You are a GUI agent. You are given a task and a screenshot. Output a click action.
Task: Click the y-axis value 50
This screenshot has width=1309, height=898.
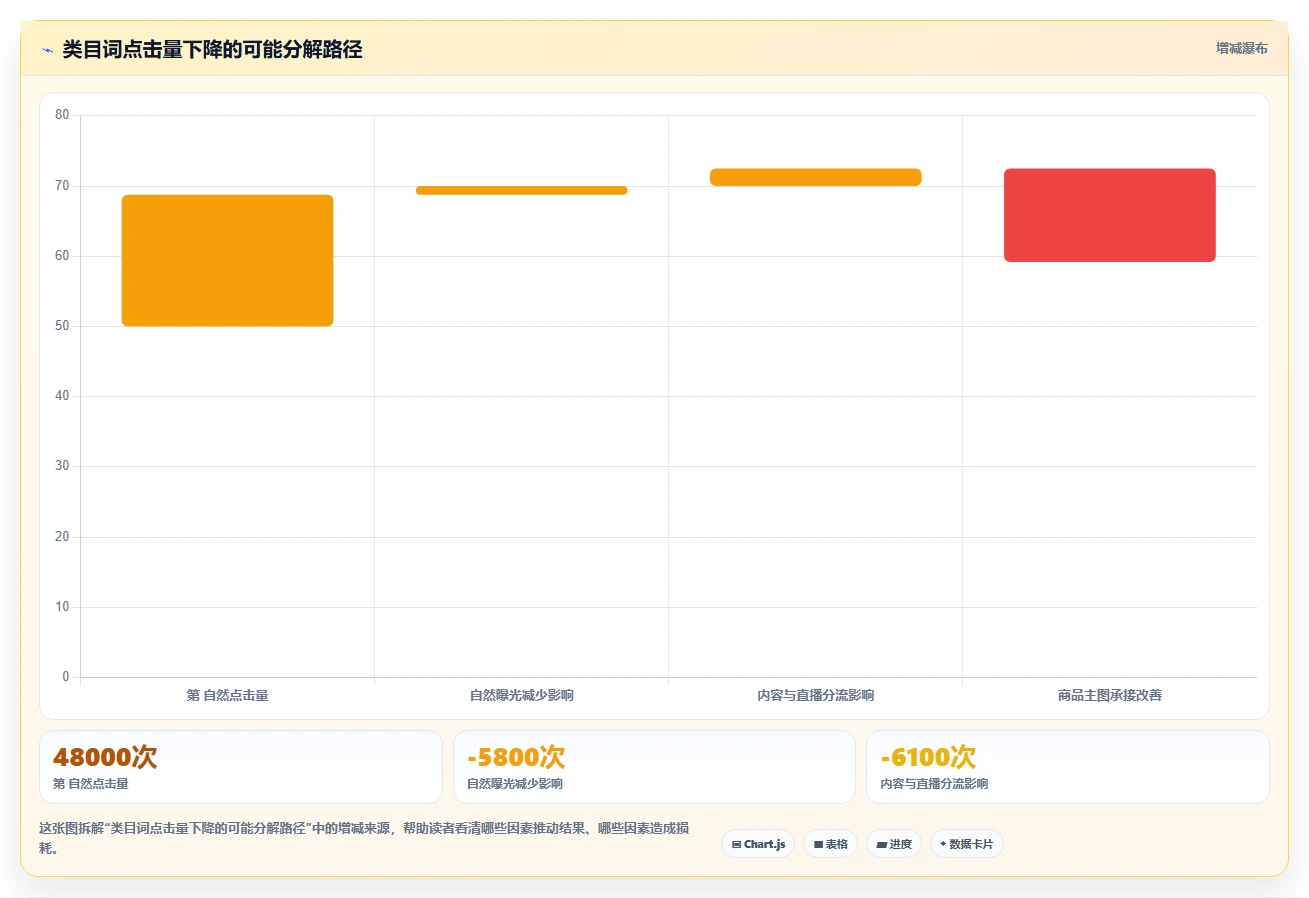pyautogui.click(x=62, y=326)
